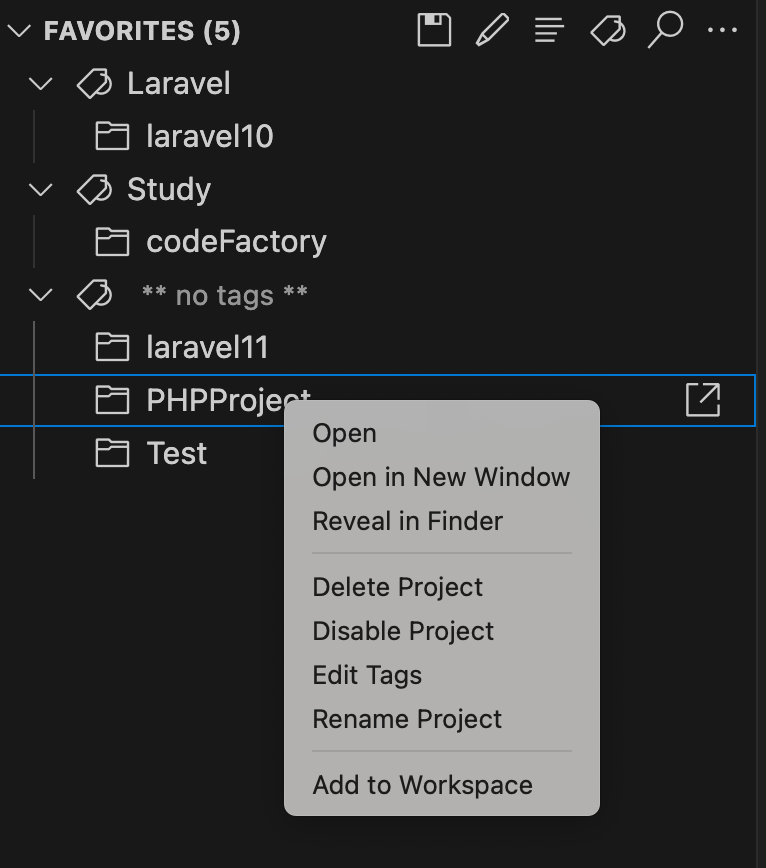
Task: Collapse the Laravel tag group chevron
Action: [40, 84]
